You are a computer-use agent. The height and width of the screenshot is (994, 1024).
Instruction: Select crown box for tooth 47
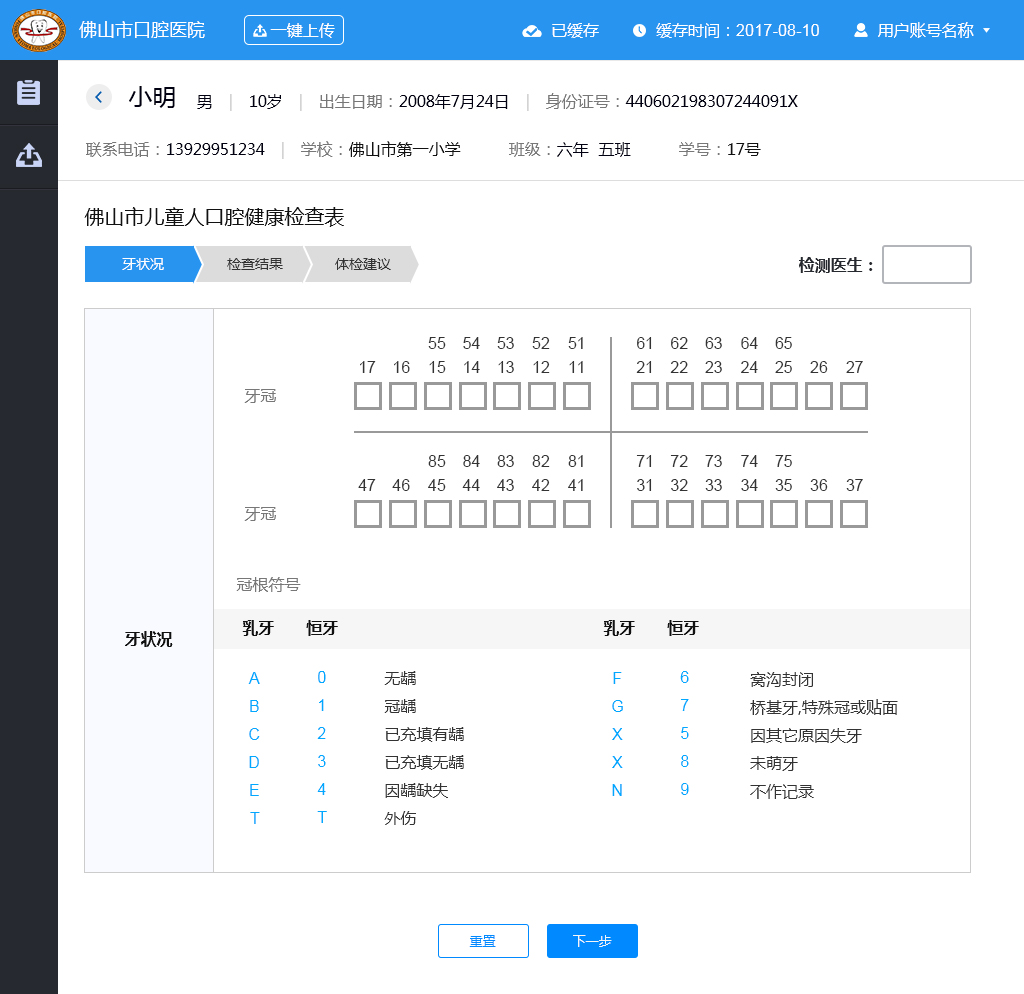click(368, 514)
